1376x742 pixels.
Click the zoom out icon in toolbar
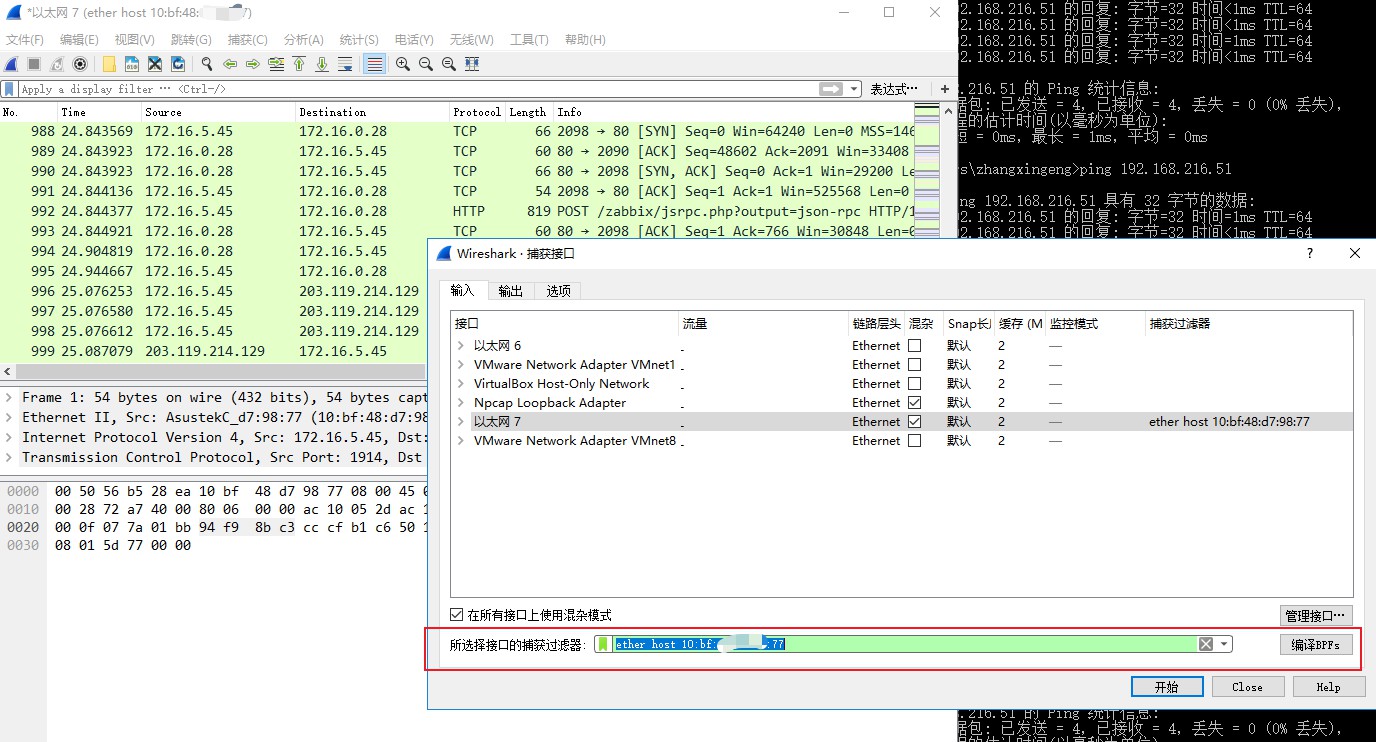click(x=426, y=64)
